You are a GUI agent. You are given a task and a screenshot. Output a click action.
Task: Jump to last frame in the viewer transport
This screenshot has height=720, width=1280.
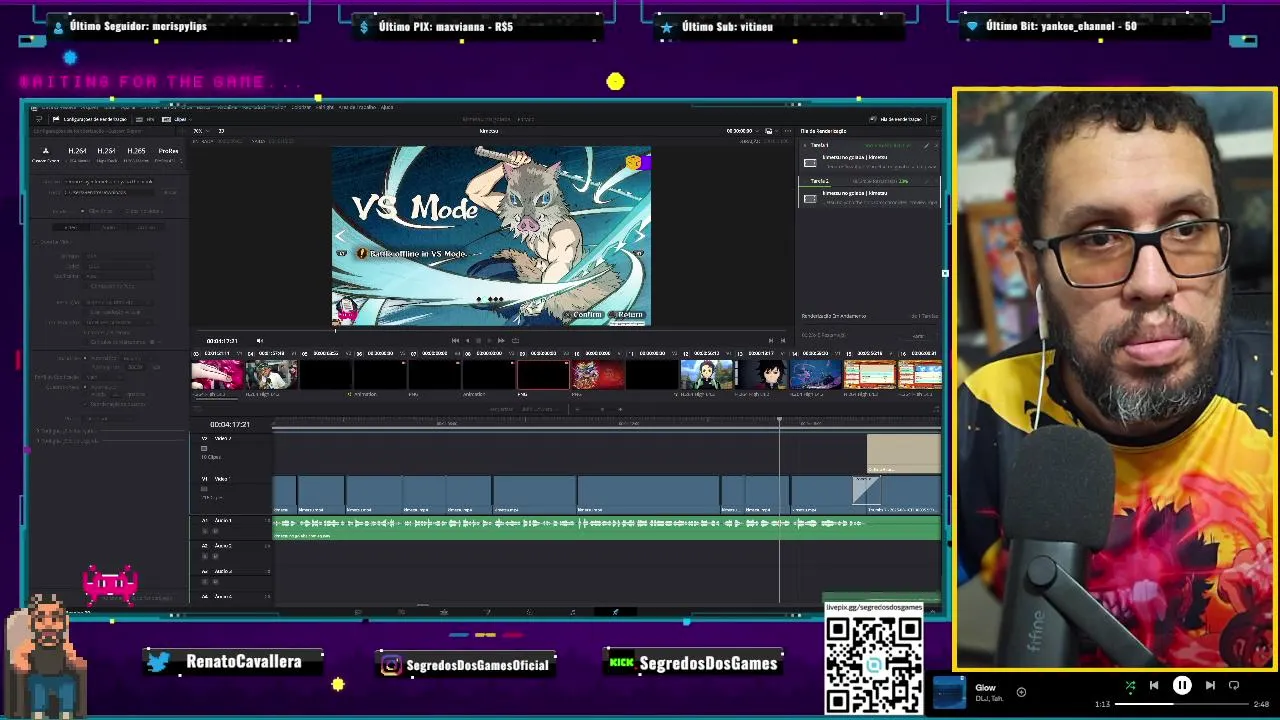pos(501,340)
